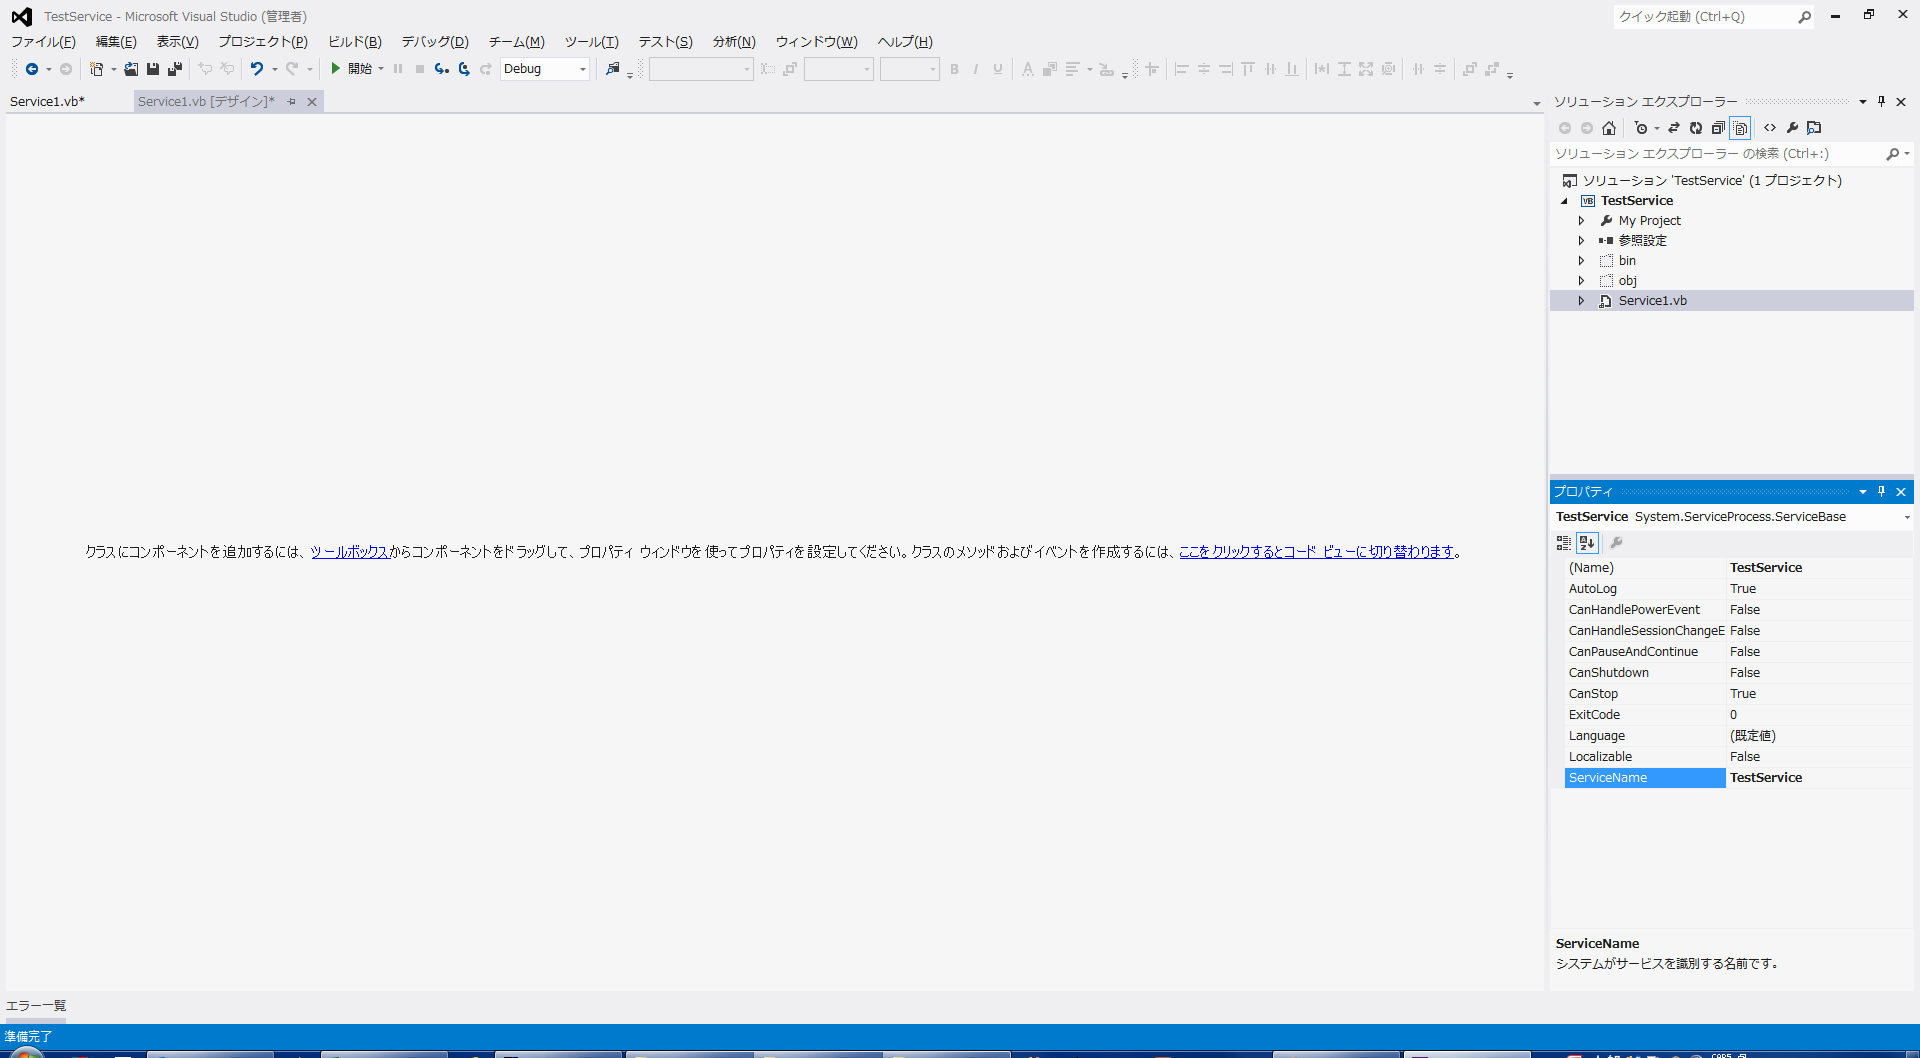The image size is (1920, 1058).
Task: Click Collapse All icon in Solution Explorer
Action: (x=1718, y=128)
